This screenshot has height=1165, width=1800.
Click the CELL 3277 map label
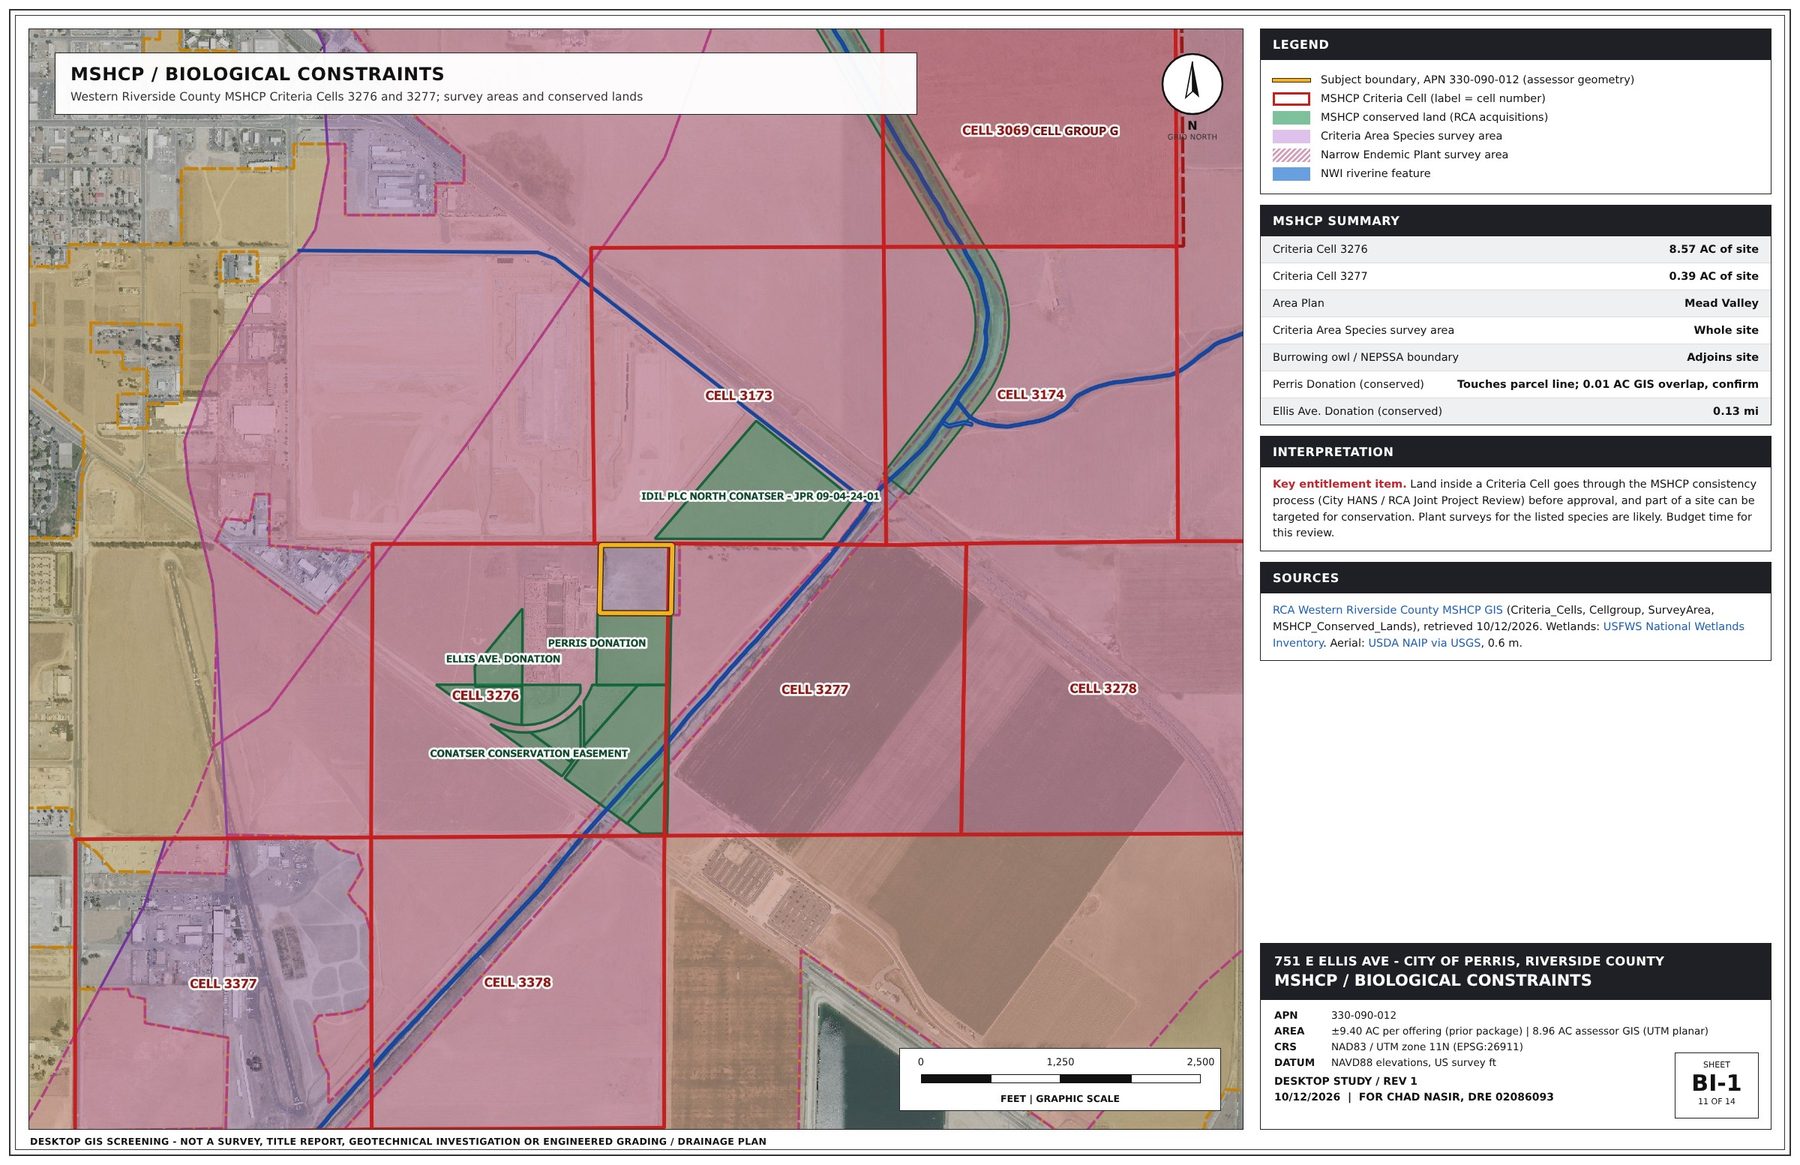point(814,689)
